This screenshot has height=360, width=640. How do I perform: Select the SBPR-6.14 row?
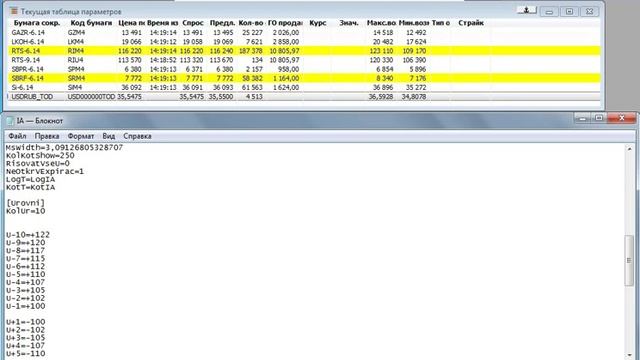304,69
